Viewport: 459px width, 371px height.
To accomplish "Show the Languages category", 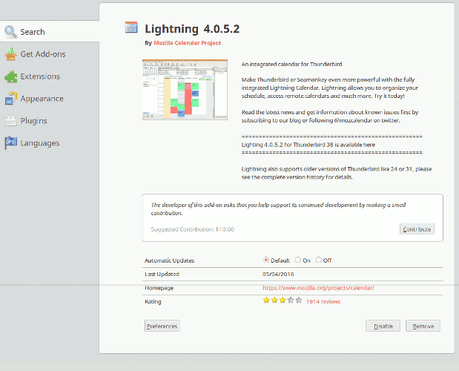I will (x=50, y=143).
